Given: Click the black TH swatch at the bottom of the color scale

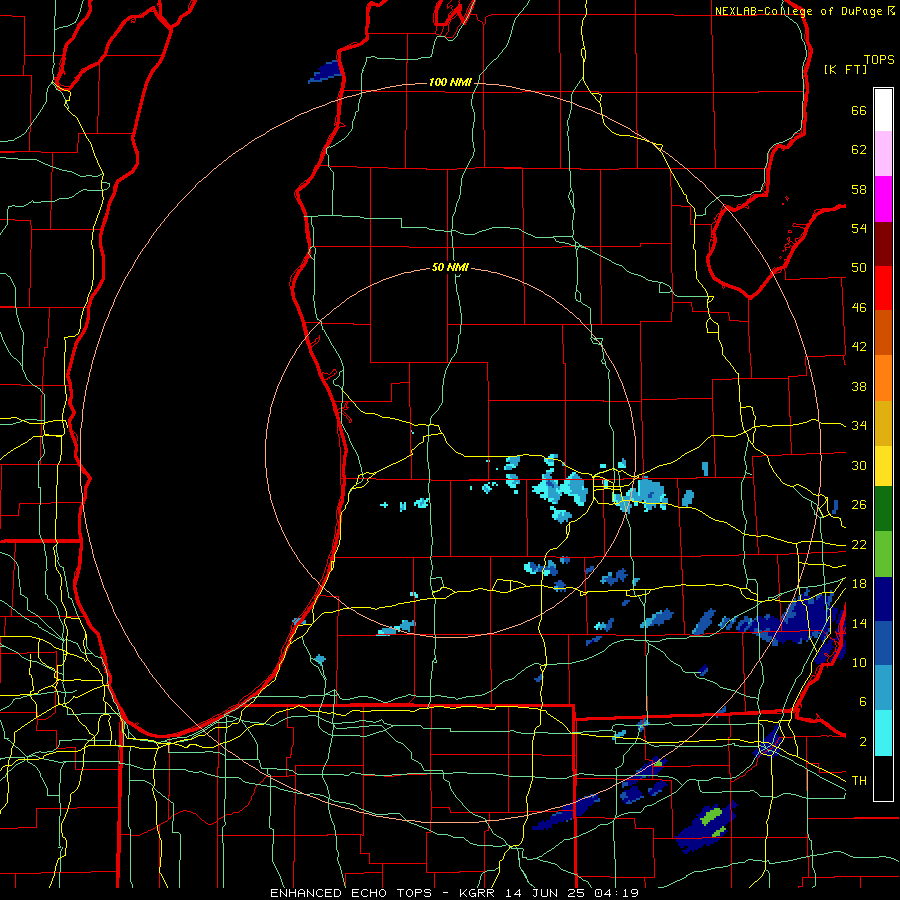Looking at the screenshot, I should pos(883,778).
